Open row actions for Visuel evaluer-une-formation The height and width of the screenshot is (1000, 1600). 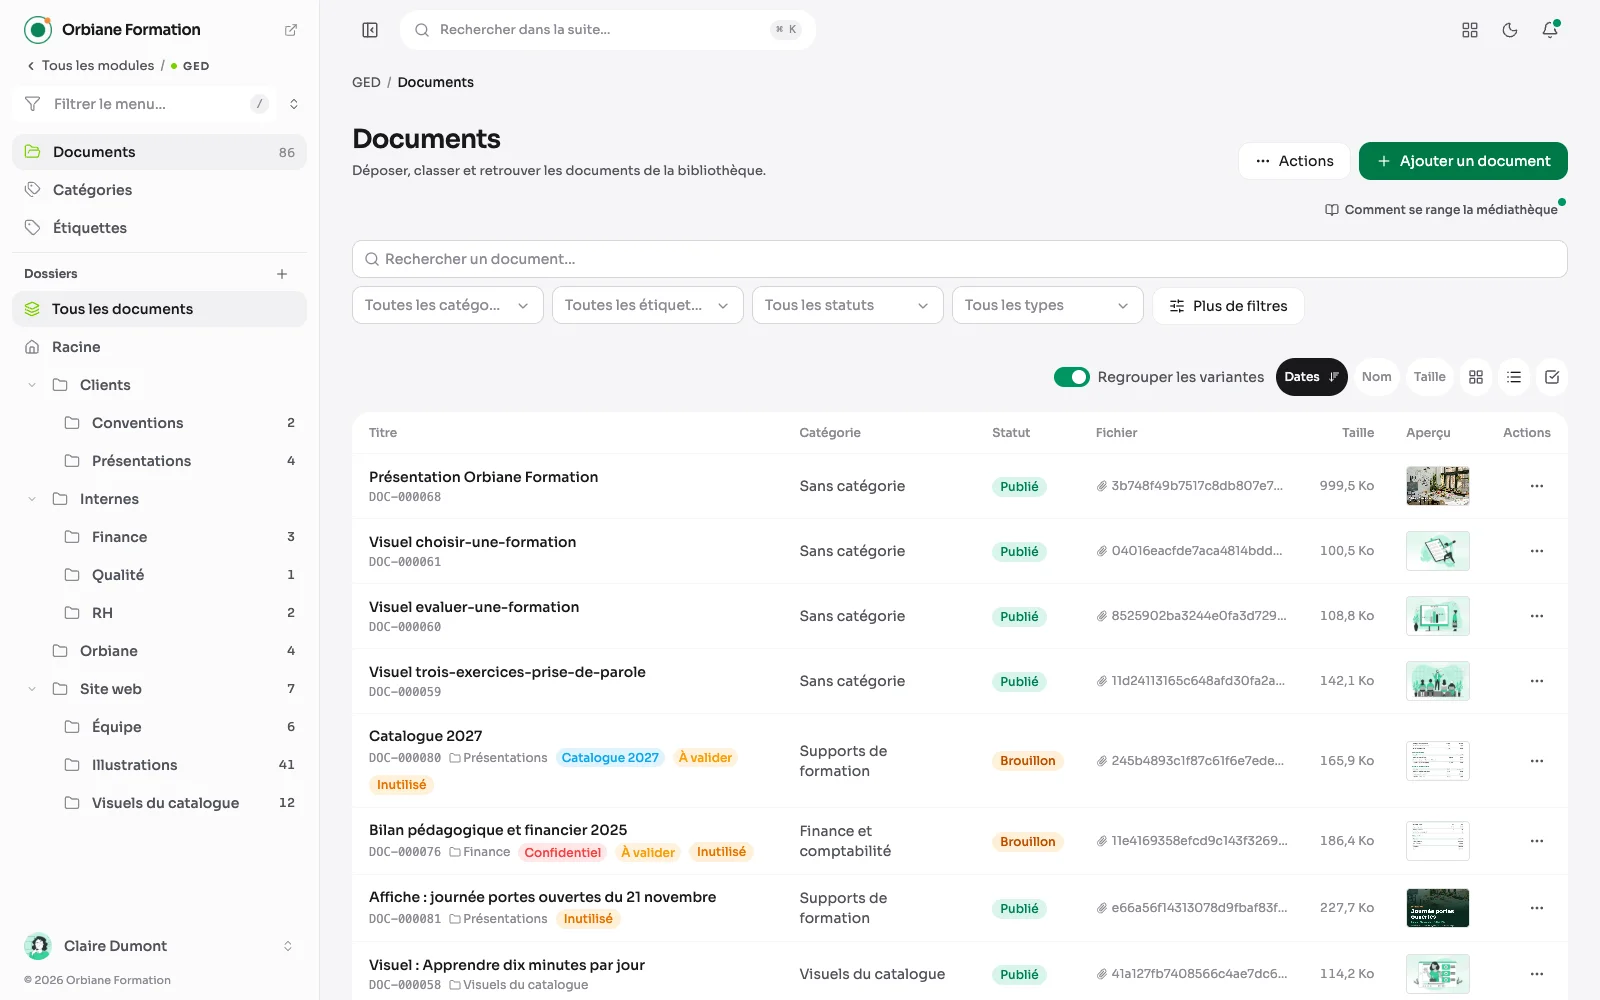pyautogui.click(x=1537, y=616)
